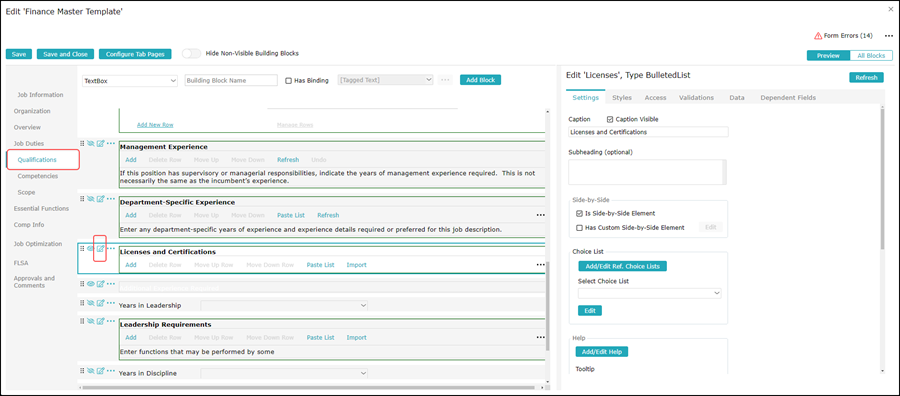Expand the Years in Leadership dropdown

pyautogui.click(x=284, y=305)
